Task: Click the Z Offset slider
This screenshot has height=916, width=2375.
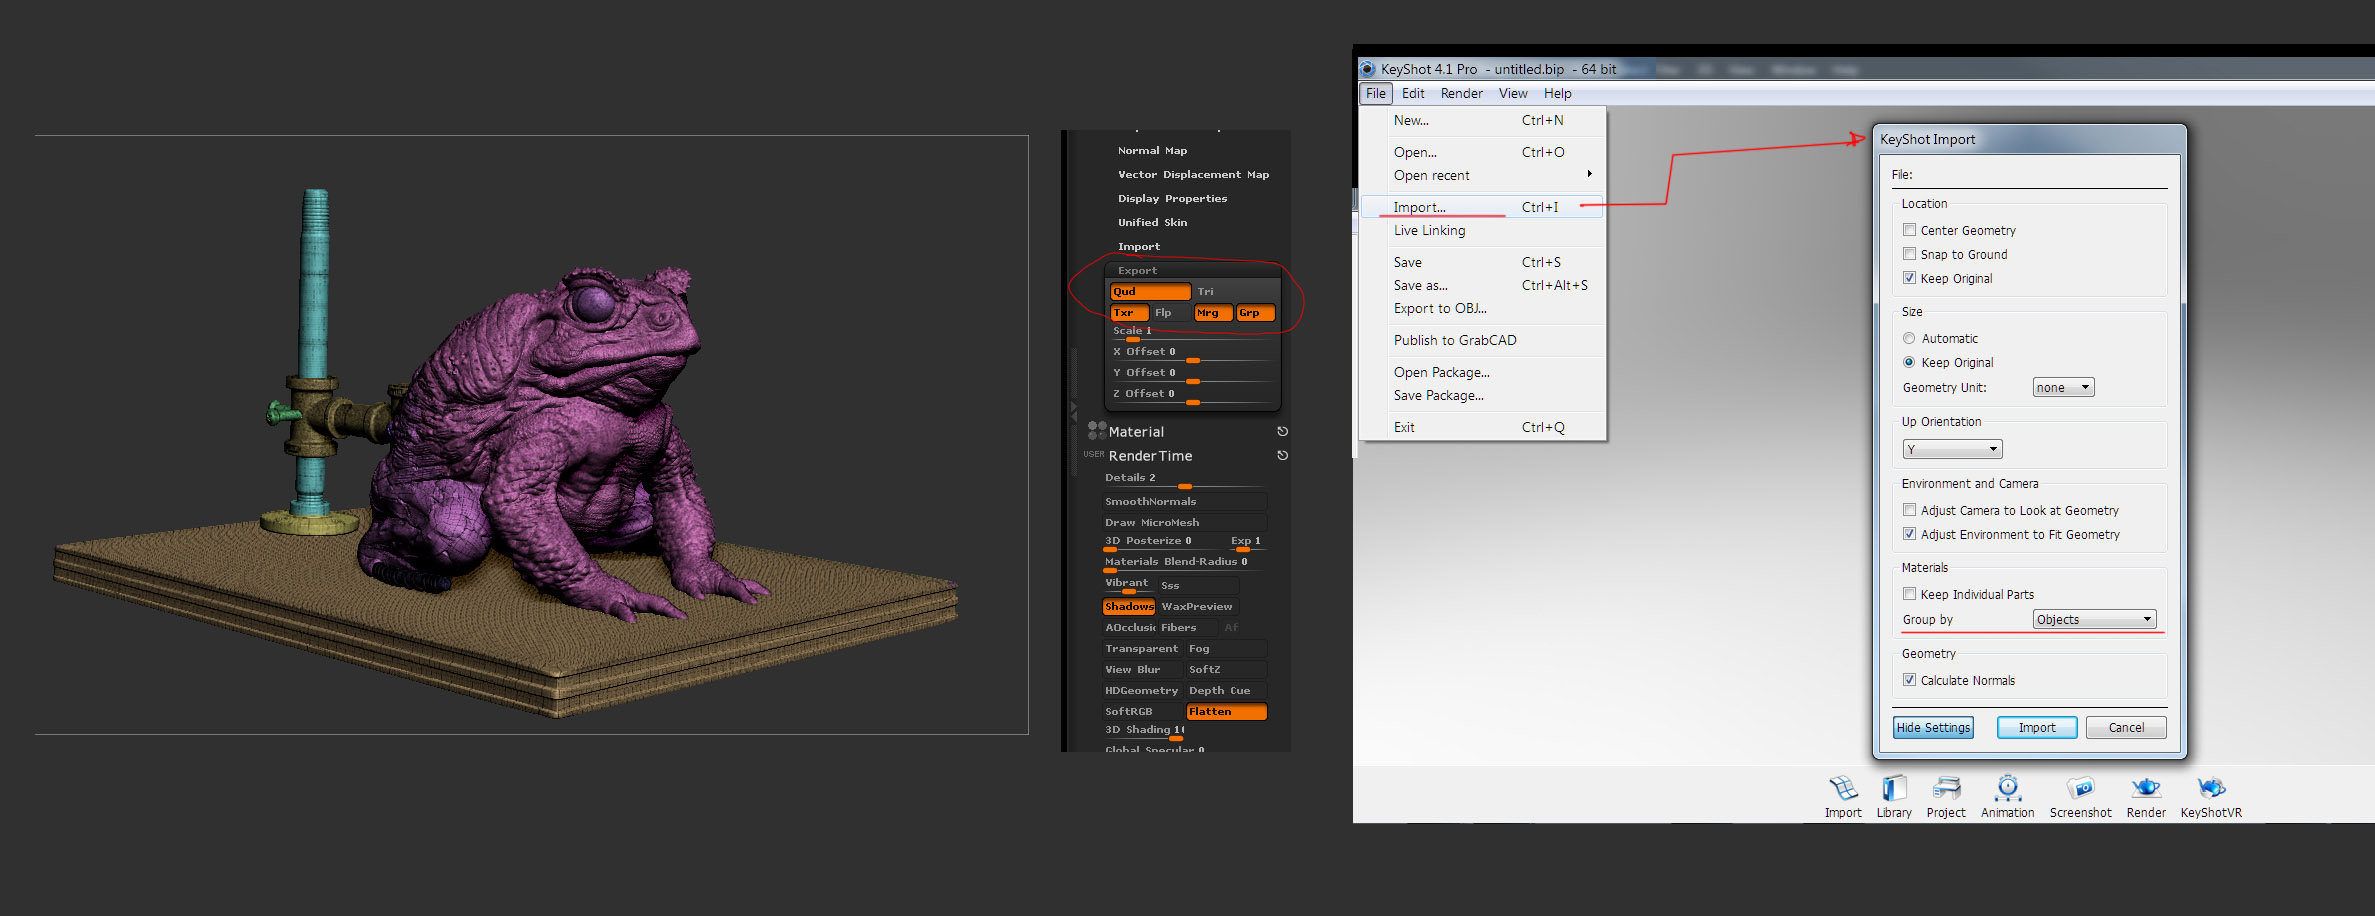Action: (x=1192, y=396)
